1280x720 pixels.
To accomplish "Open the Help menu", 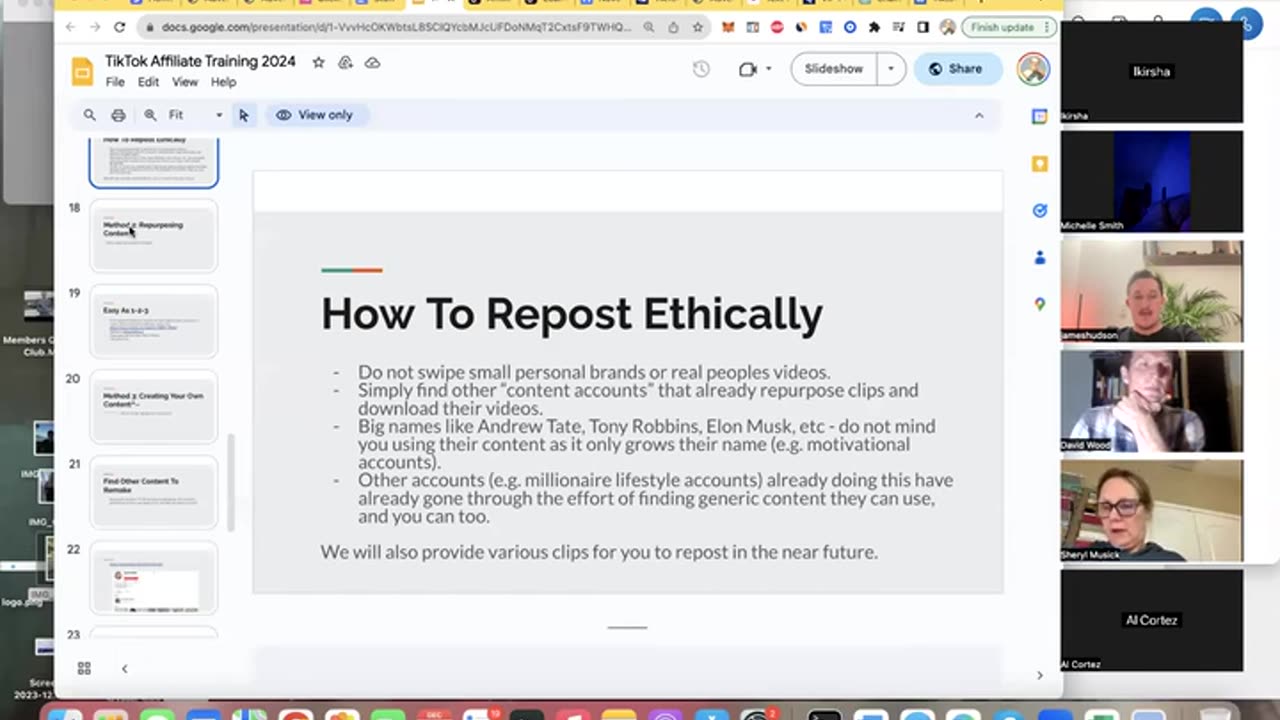I will [223, 82].
